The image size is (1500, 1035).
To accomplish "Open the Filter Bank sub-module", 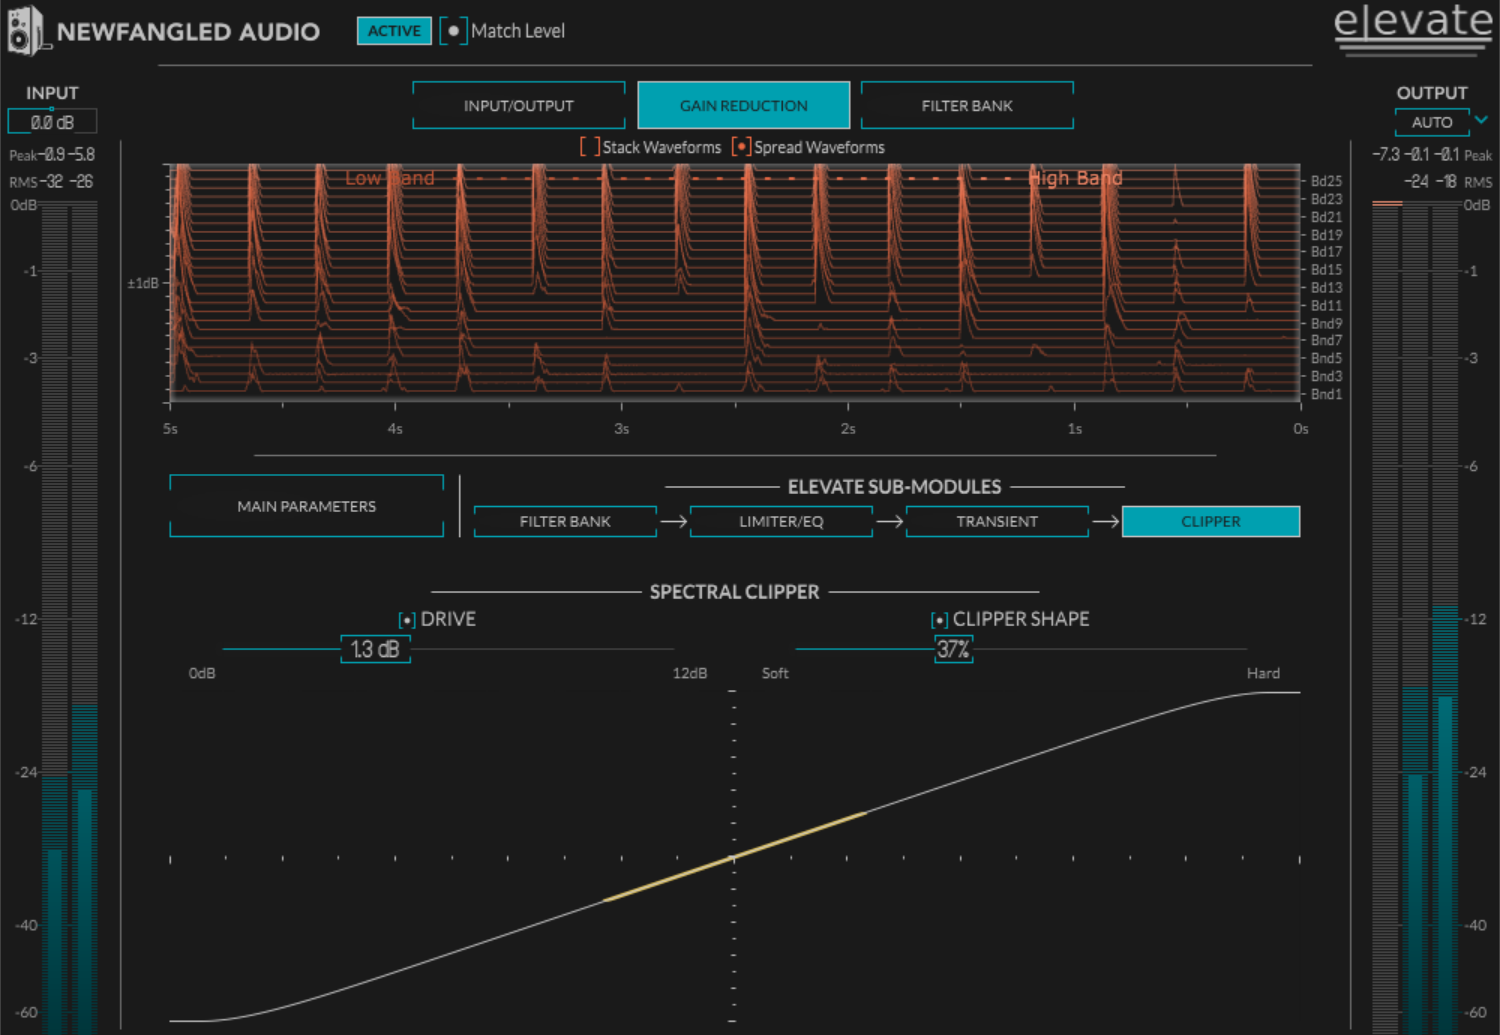I will pyautogui.click(x=565, y=521).
